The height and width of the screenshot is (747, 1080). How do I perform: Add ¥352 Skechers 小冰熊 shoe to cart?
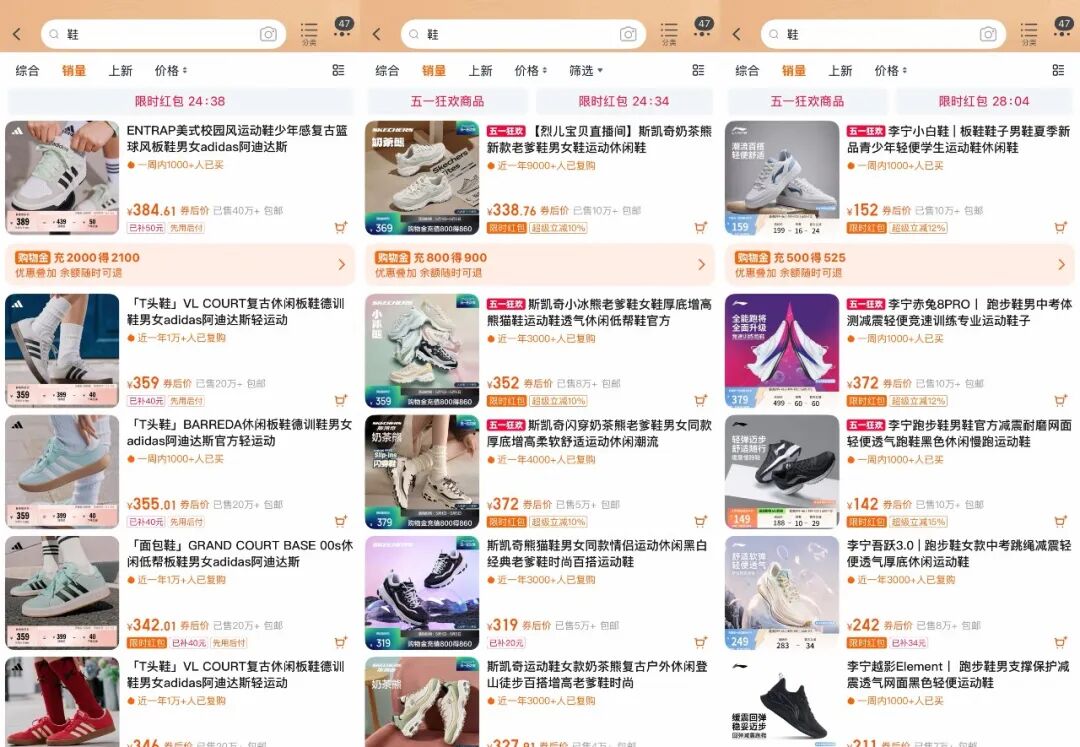pyautogui.click(x=701, y=400)
